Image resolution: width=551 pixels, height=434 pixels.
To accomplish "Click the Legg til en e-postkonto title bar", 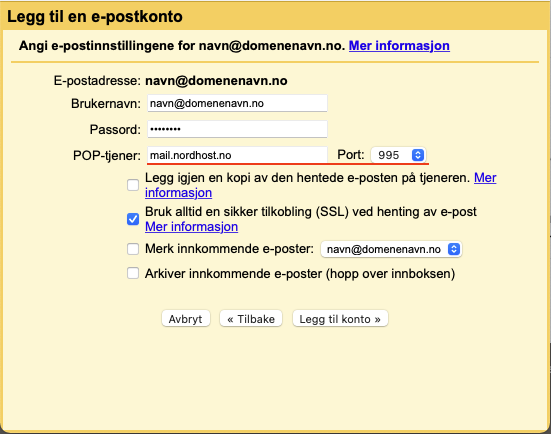I will click(276, 16).
